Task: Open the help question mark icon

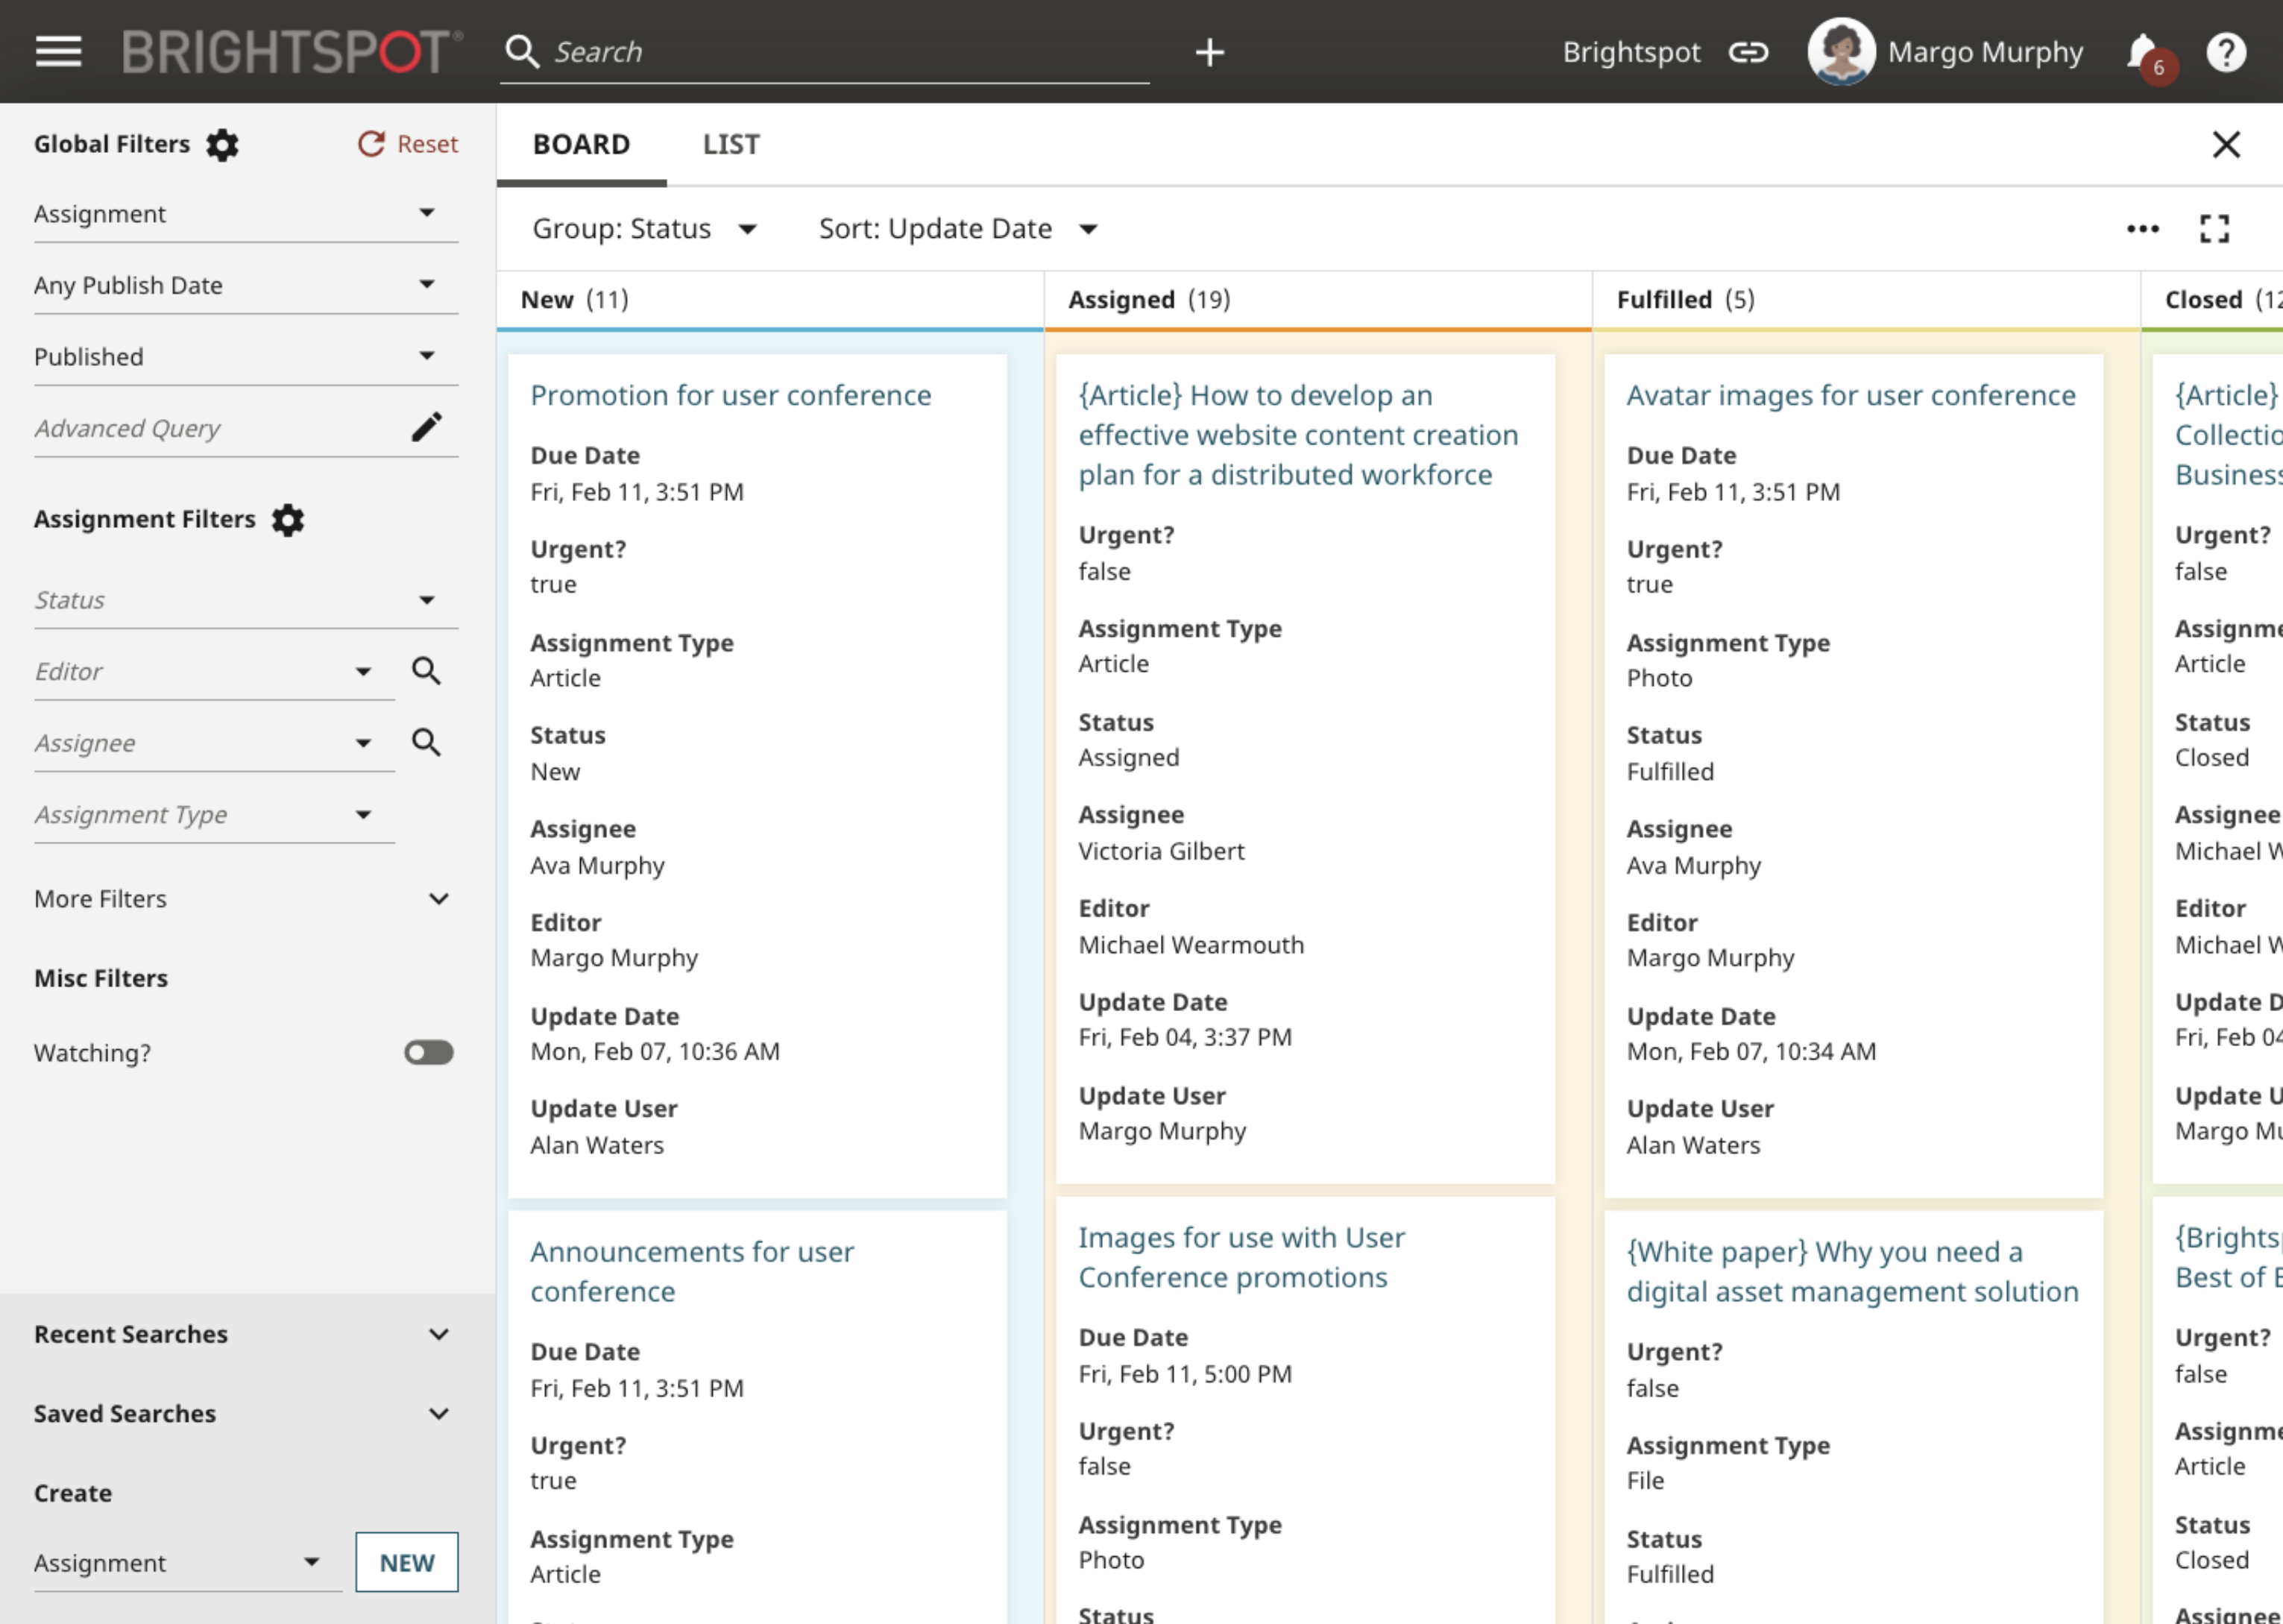Action: click(2226, 52)
